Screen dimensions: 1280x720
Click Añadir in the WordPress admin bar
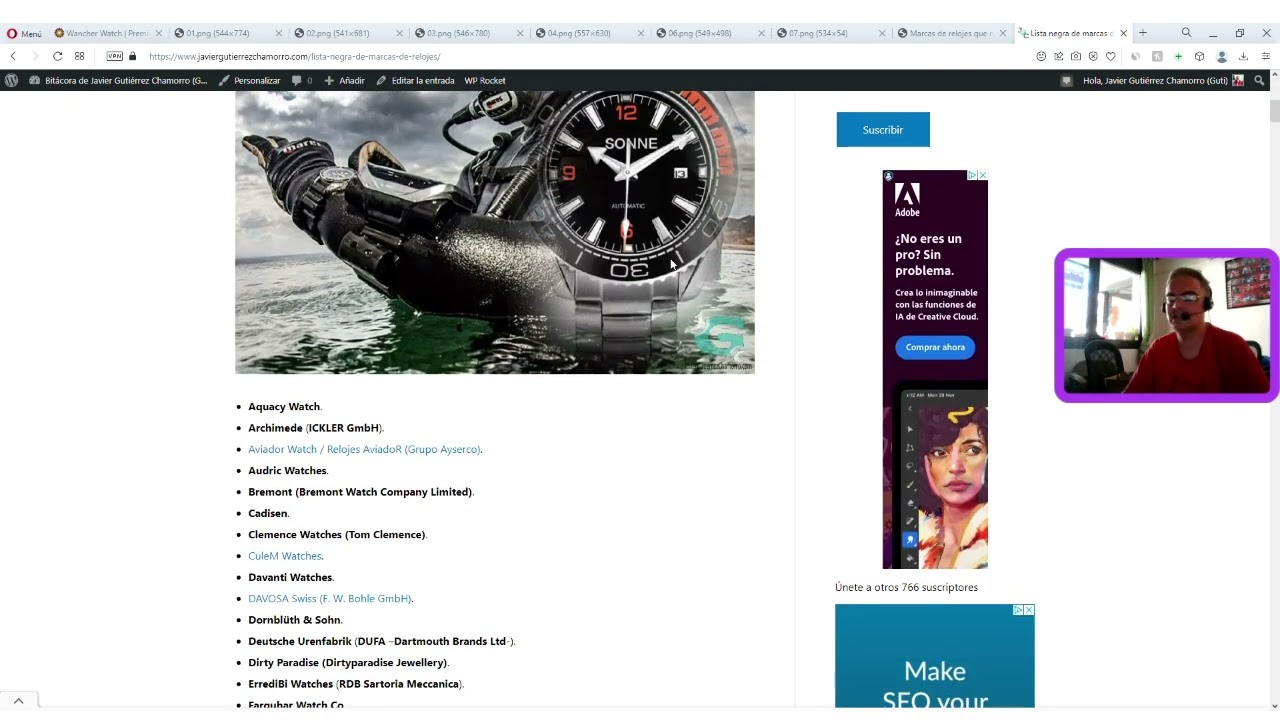(x=345, y=80)
